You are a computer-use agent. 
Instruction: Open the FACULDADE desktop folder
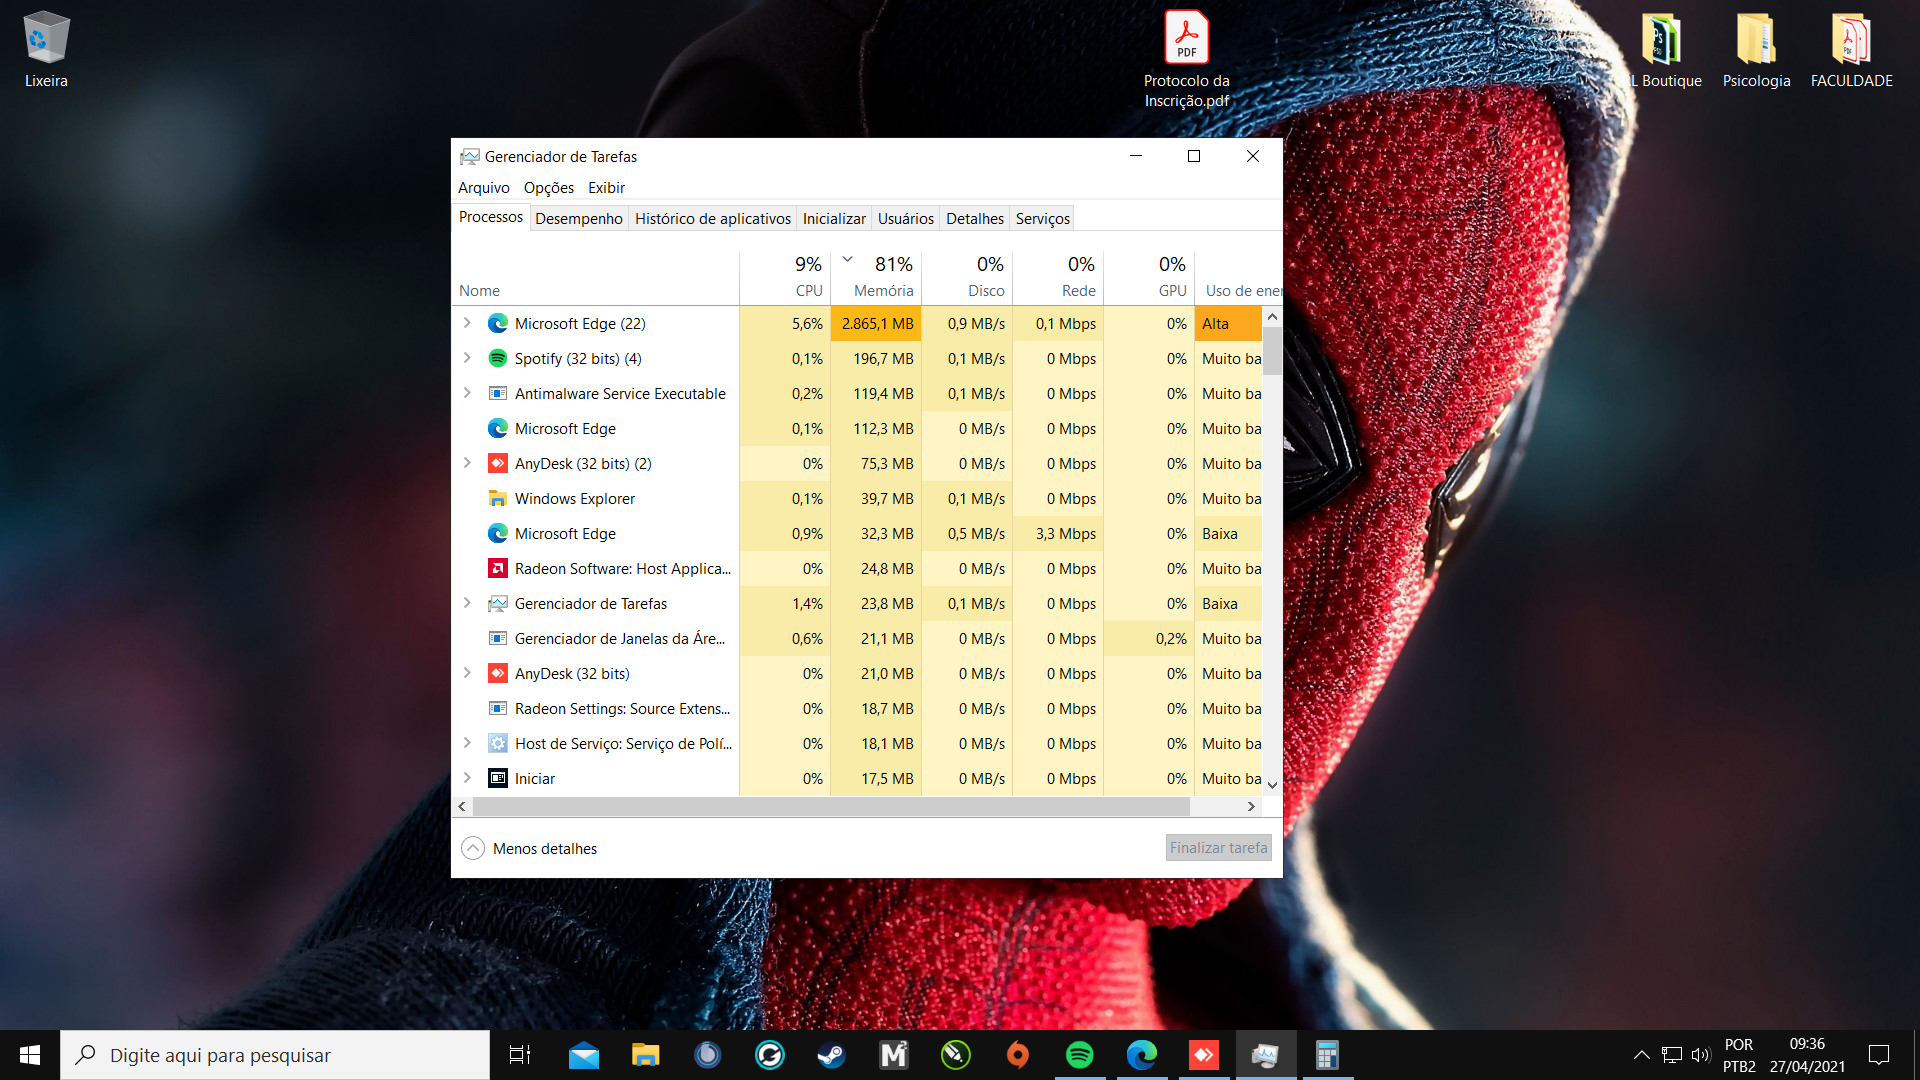(1851, 50)
